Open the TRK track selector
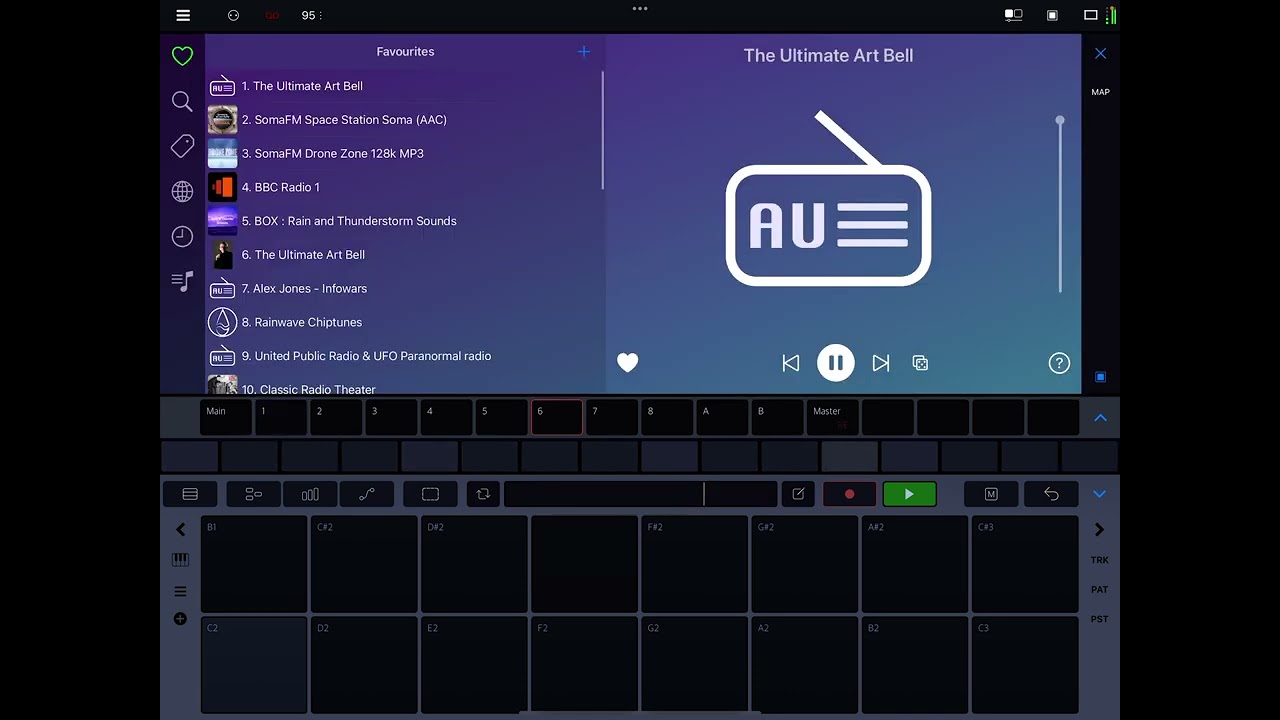1280x720 pixels. click(1100, 560)
